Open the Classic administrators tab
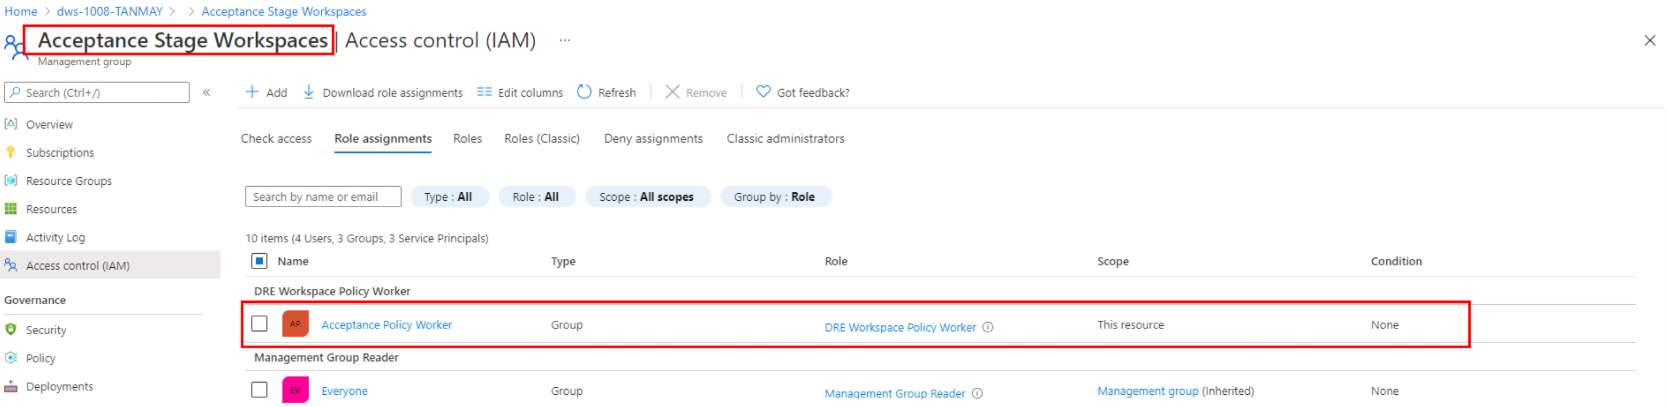1667x407 pixels. 785,139
